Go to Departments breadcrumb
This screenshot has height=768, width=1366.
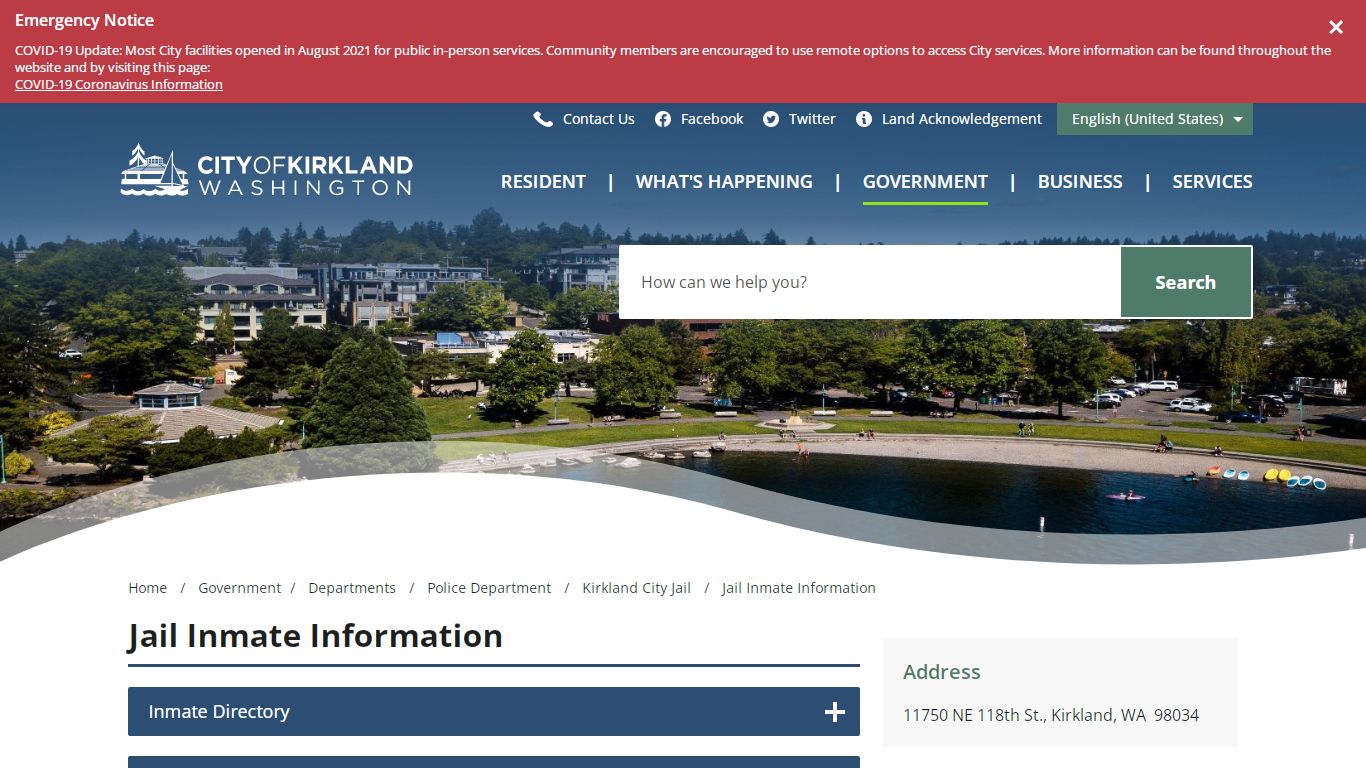352,588
